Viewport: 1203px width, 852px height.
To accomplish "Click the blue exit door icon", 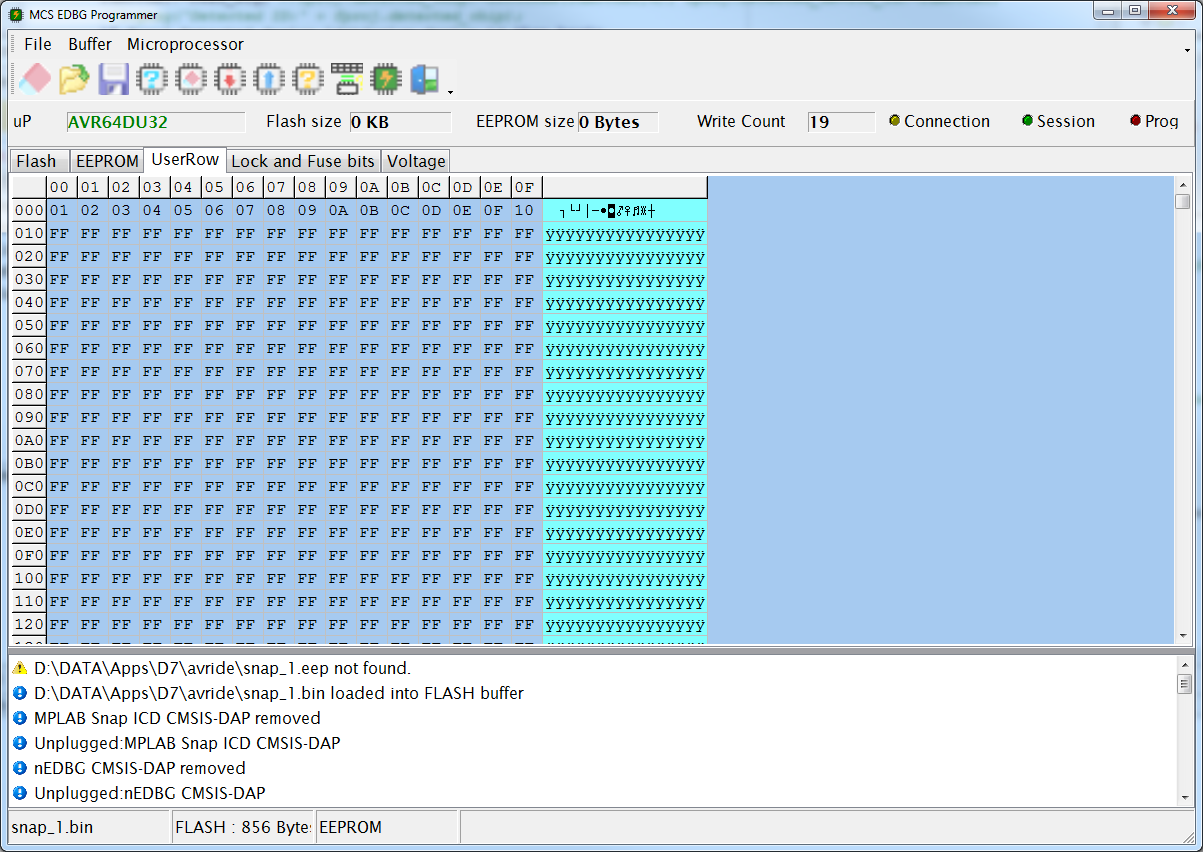I will pyautogui.click(x=425, y=78).
